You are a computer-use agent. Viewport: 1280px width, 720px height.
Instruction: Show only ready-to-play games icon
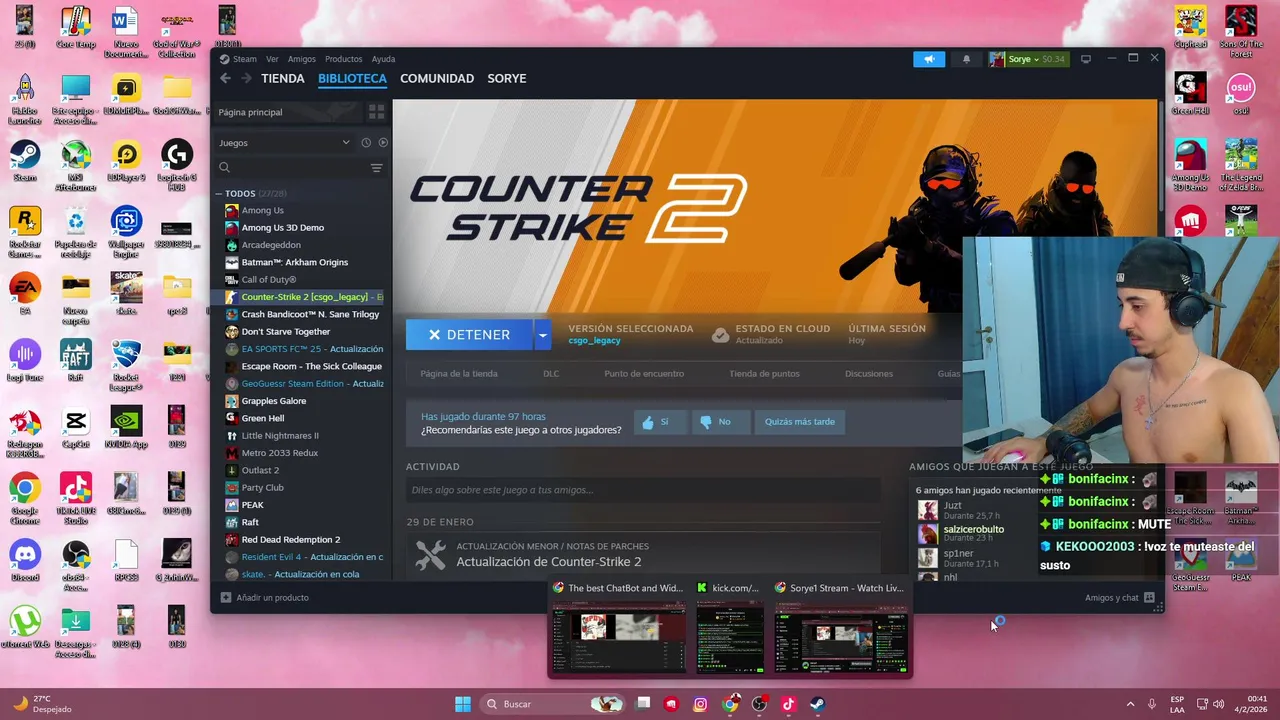382,143
